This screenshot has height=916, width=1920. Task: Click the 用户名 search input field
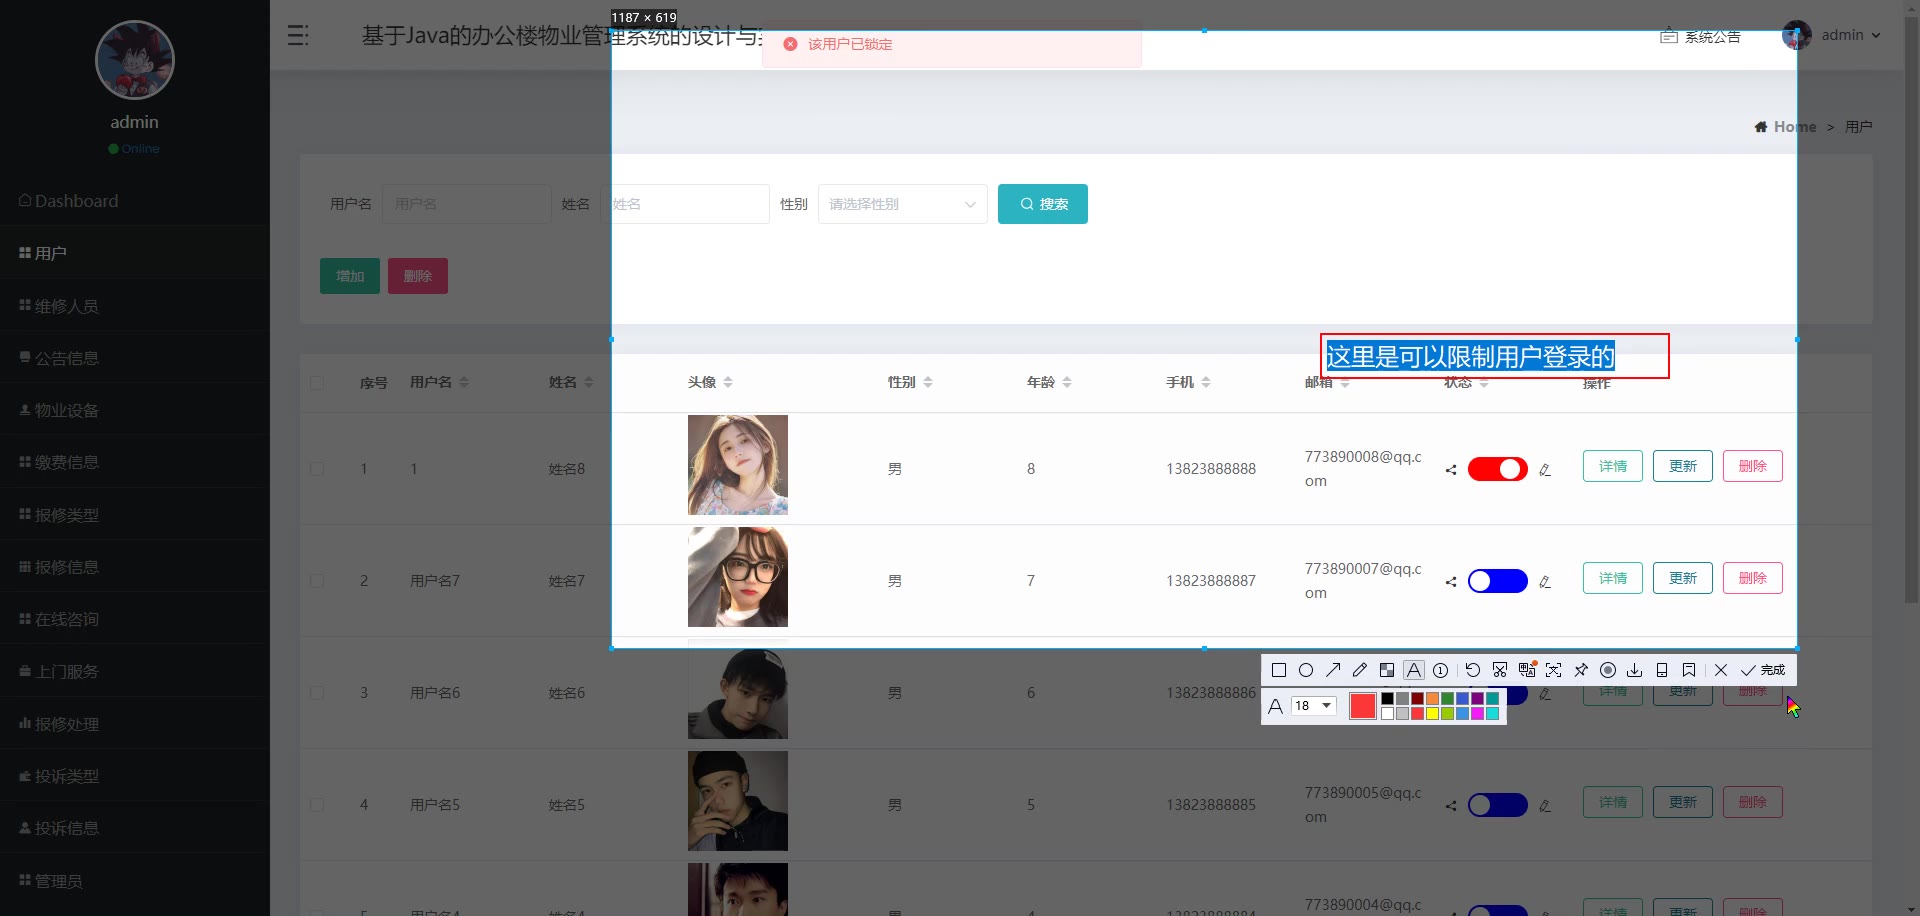[x=467, y=204]
